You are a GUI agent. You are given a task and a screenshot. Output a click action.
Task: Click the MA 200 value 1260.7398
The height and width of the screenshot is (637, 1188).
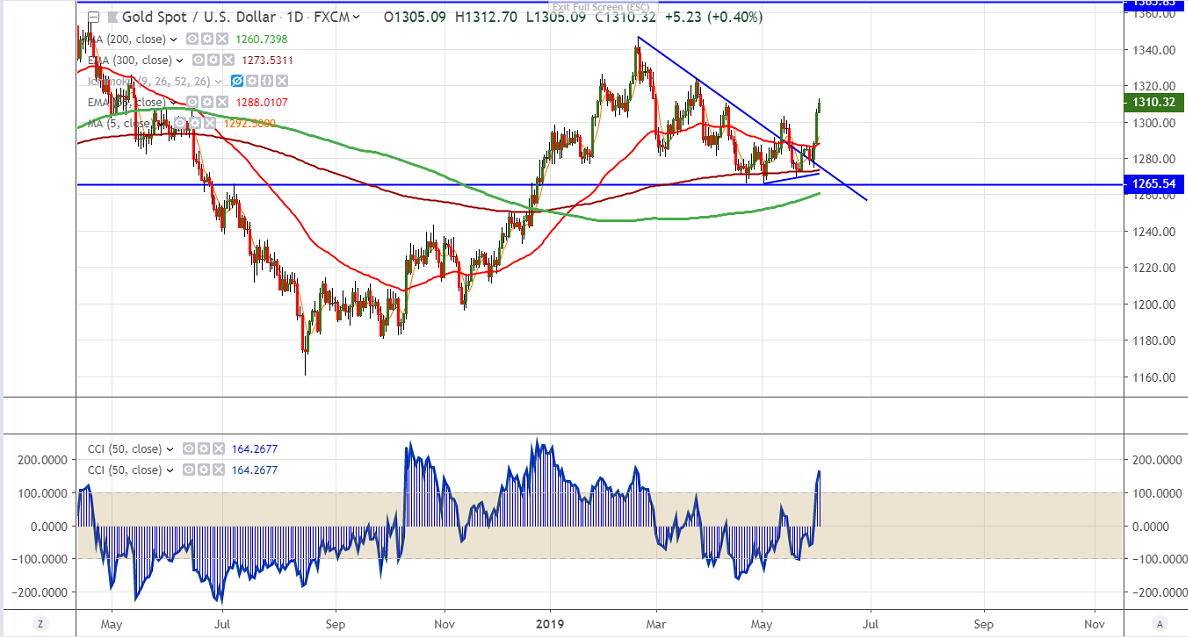tap(261, 39)
